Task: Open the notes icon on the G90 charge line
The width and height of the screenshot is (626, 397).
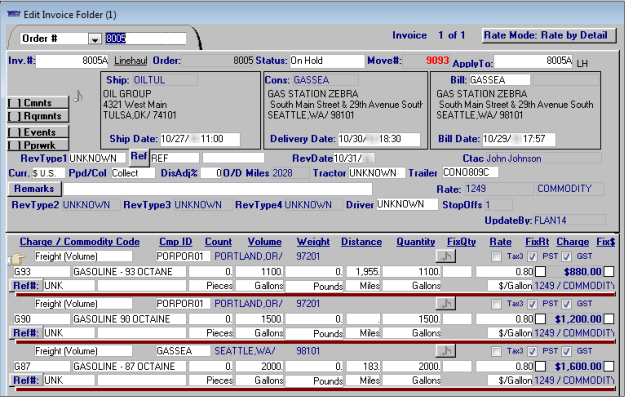Action: point(446,304)
